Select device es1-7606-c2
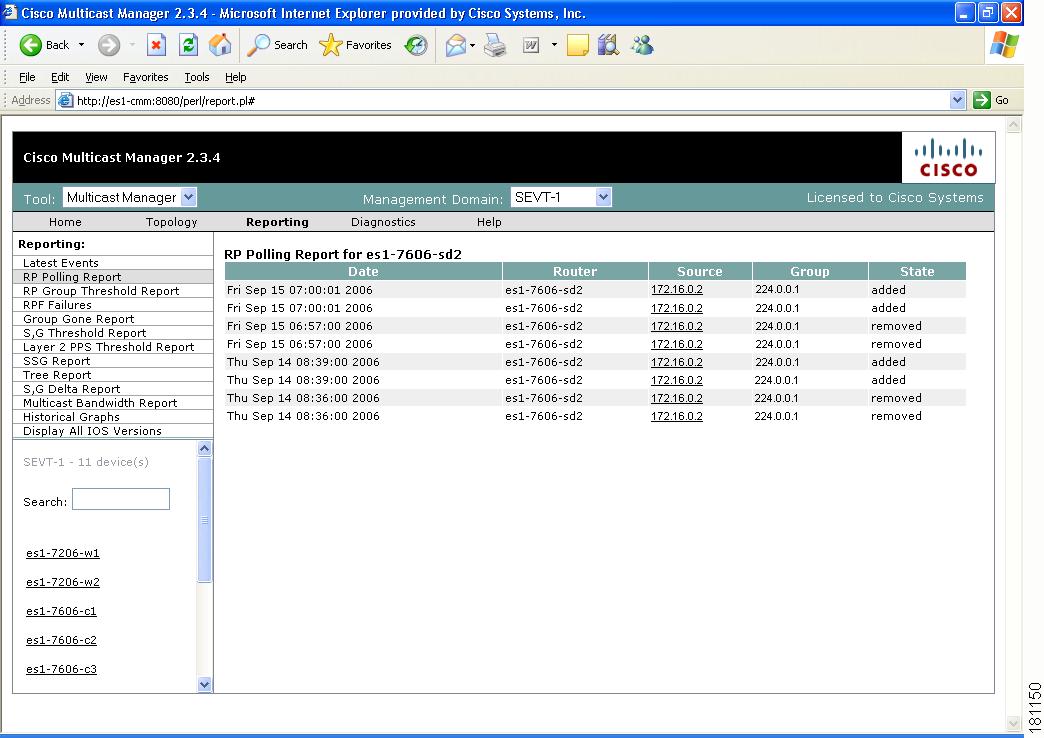This screenshot has width=1044, height=738. tap(61, 640)
